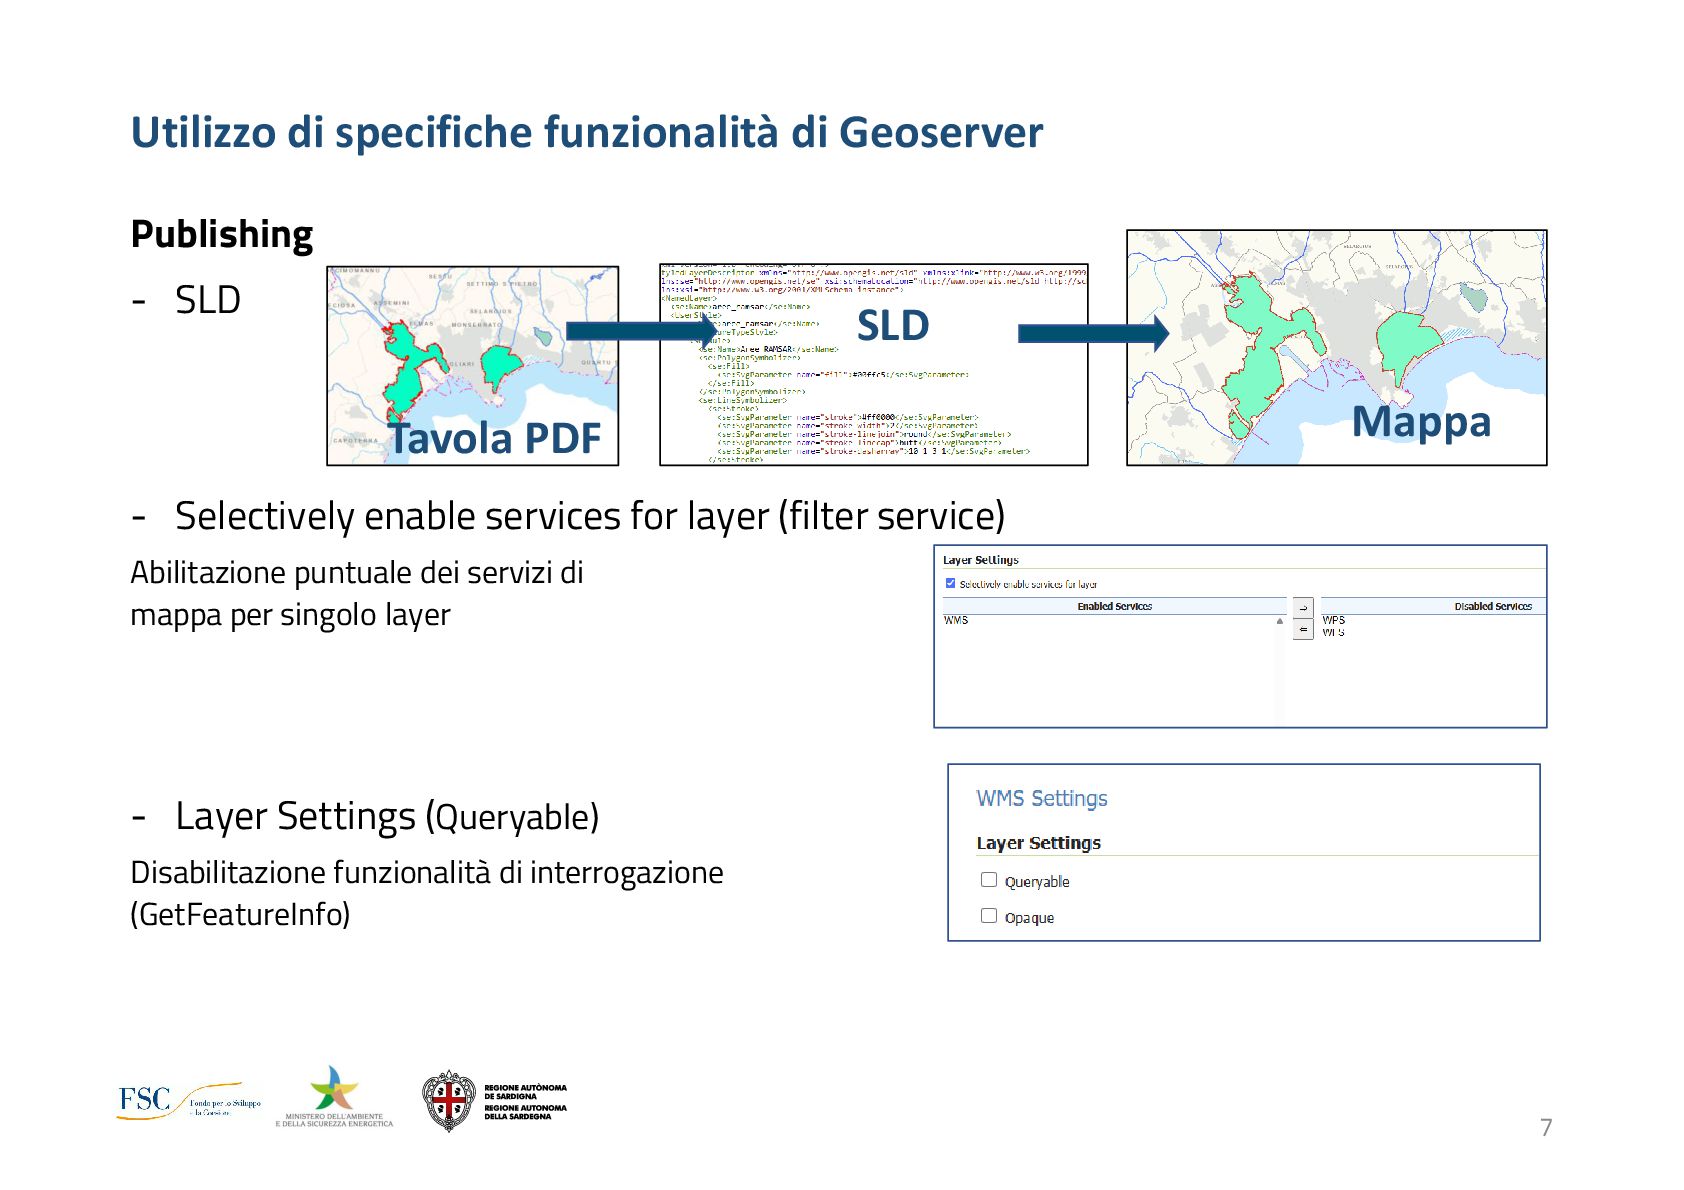Click the 'Publishing' heading
This screenshot has height=1190, width=1684.
tap(222, 234)
